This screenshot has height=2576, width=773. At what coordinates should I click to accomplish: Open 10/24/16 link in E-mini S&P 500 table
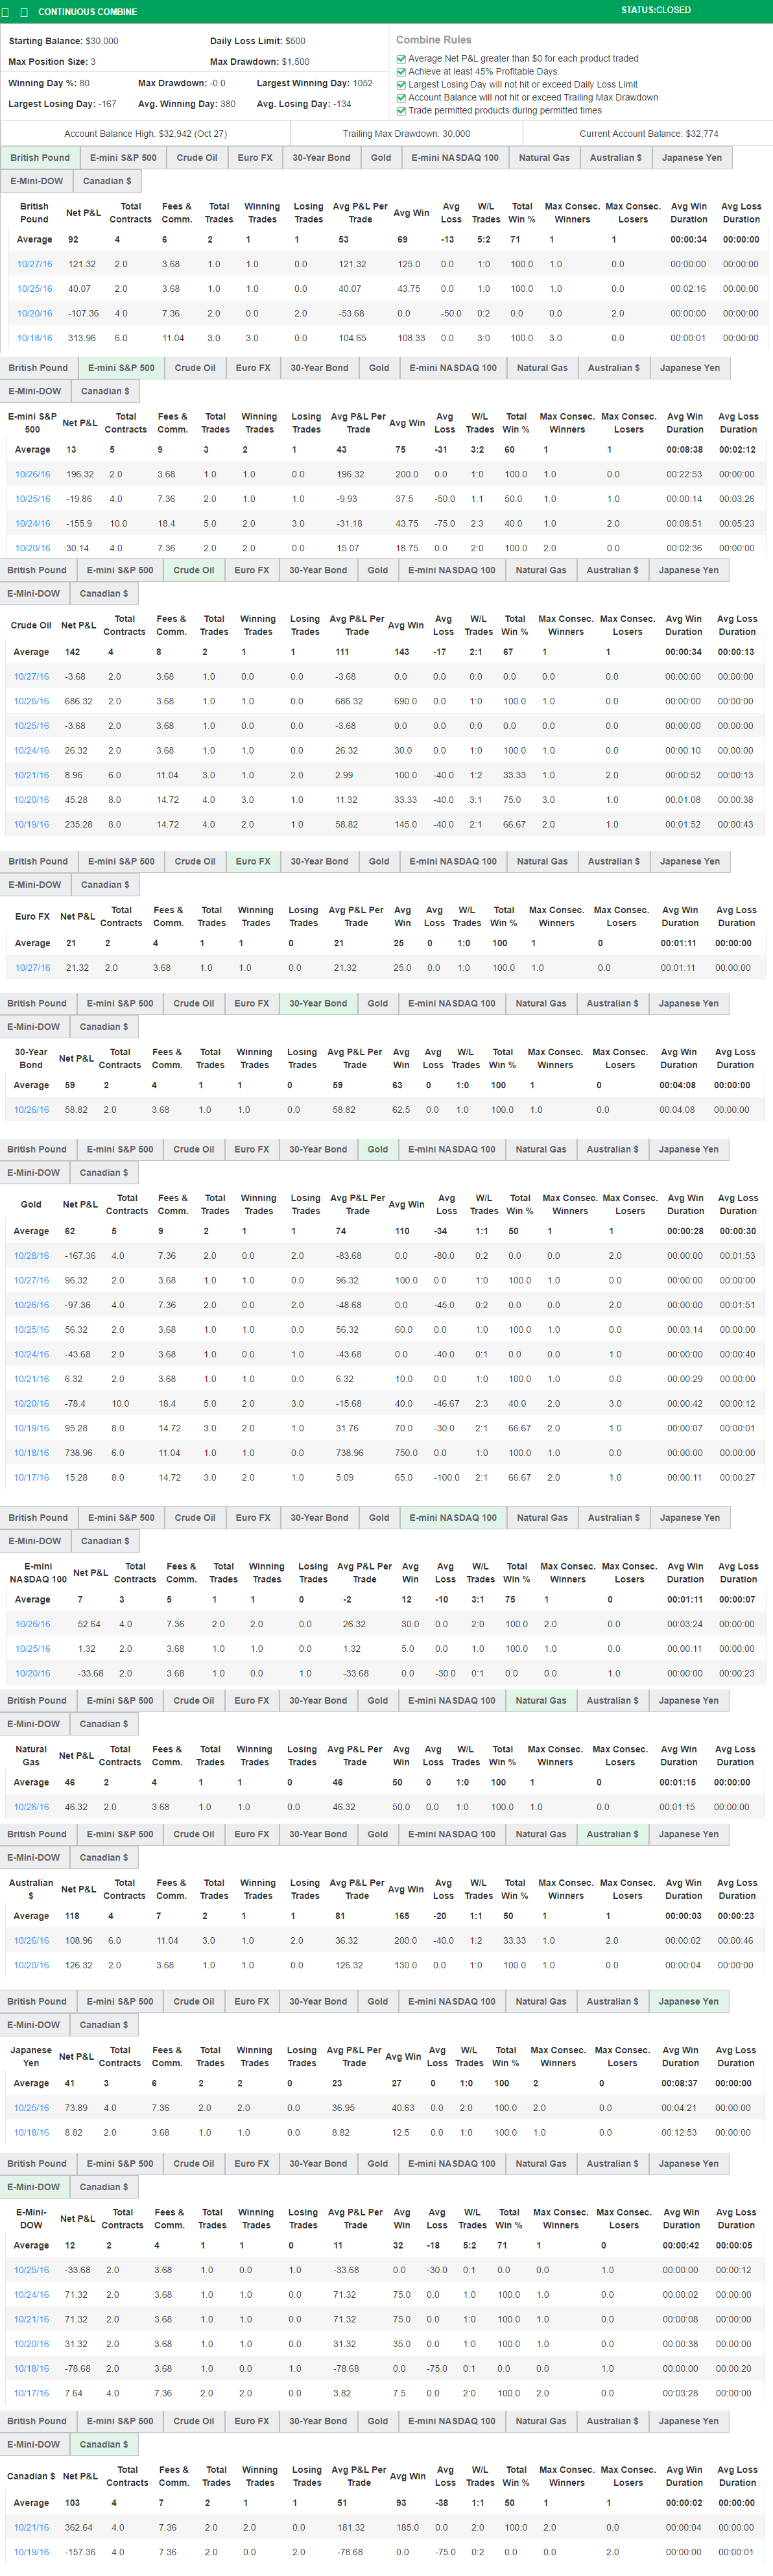click(32, 523)
